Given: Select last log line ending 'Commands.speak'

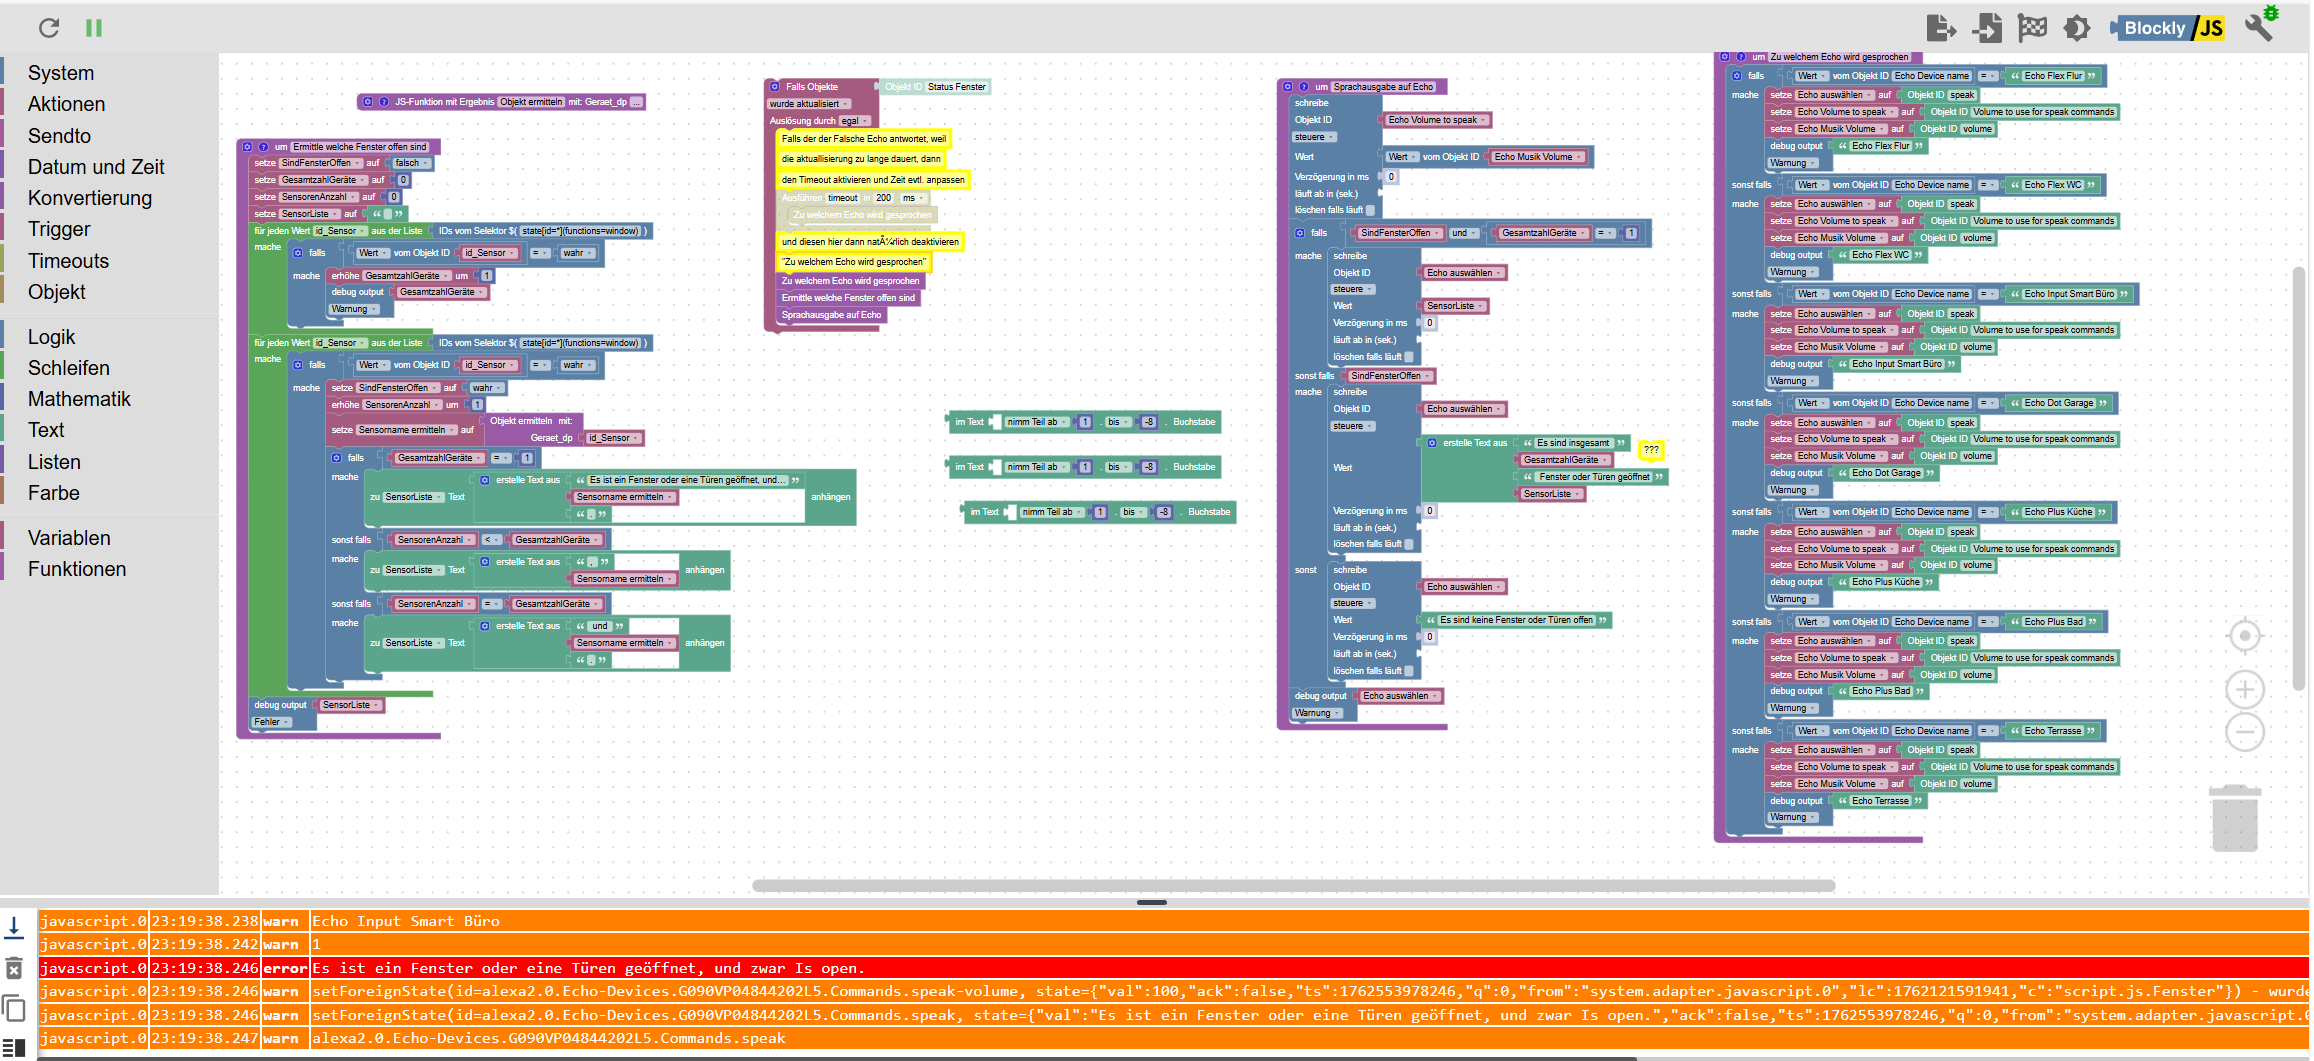Looking at the screenshot, I should pyautogui.click(x=1173, y=1038).
